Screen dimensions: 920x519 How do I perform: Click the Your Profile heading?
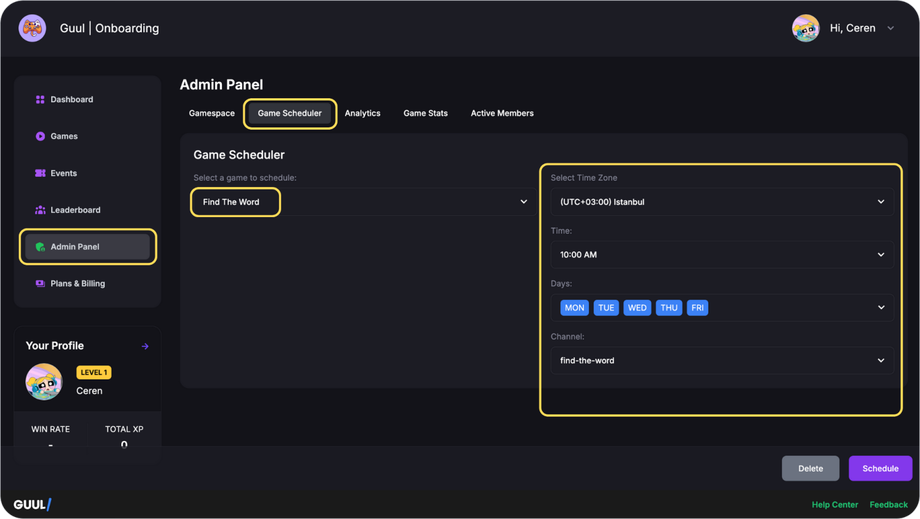pyautogui.click(x=55, y=346)
